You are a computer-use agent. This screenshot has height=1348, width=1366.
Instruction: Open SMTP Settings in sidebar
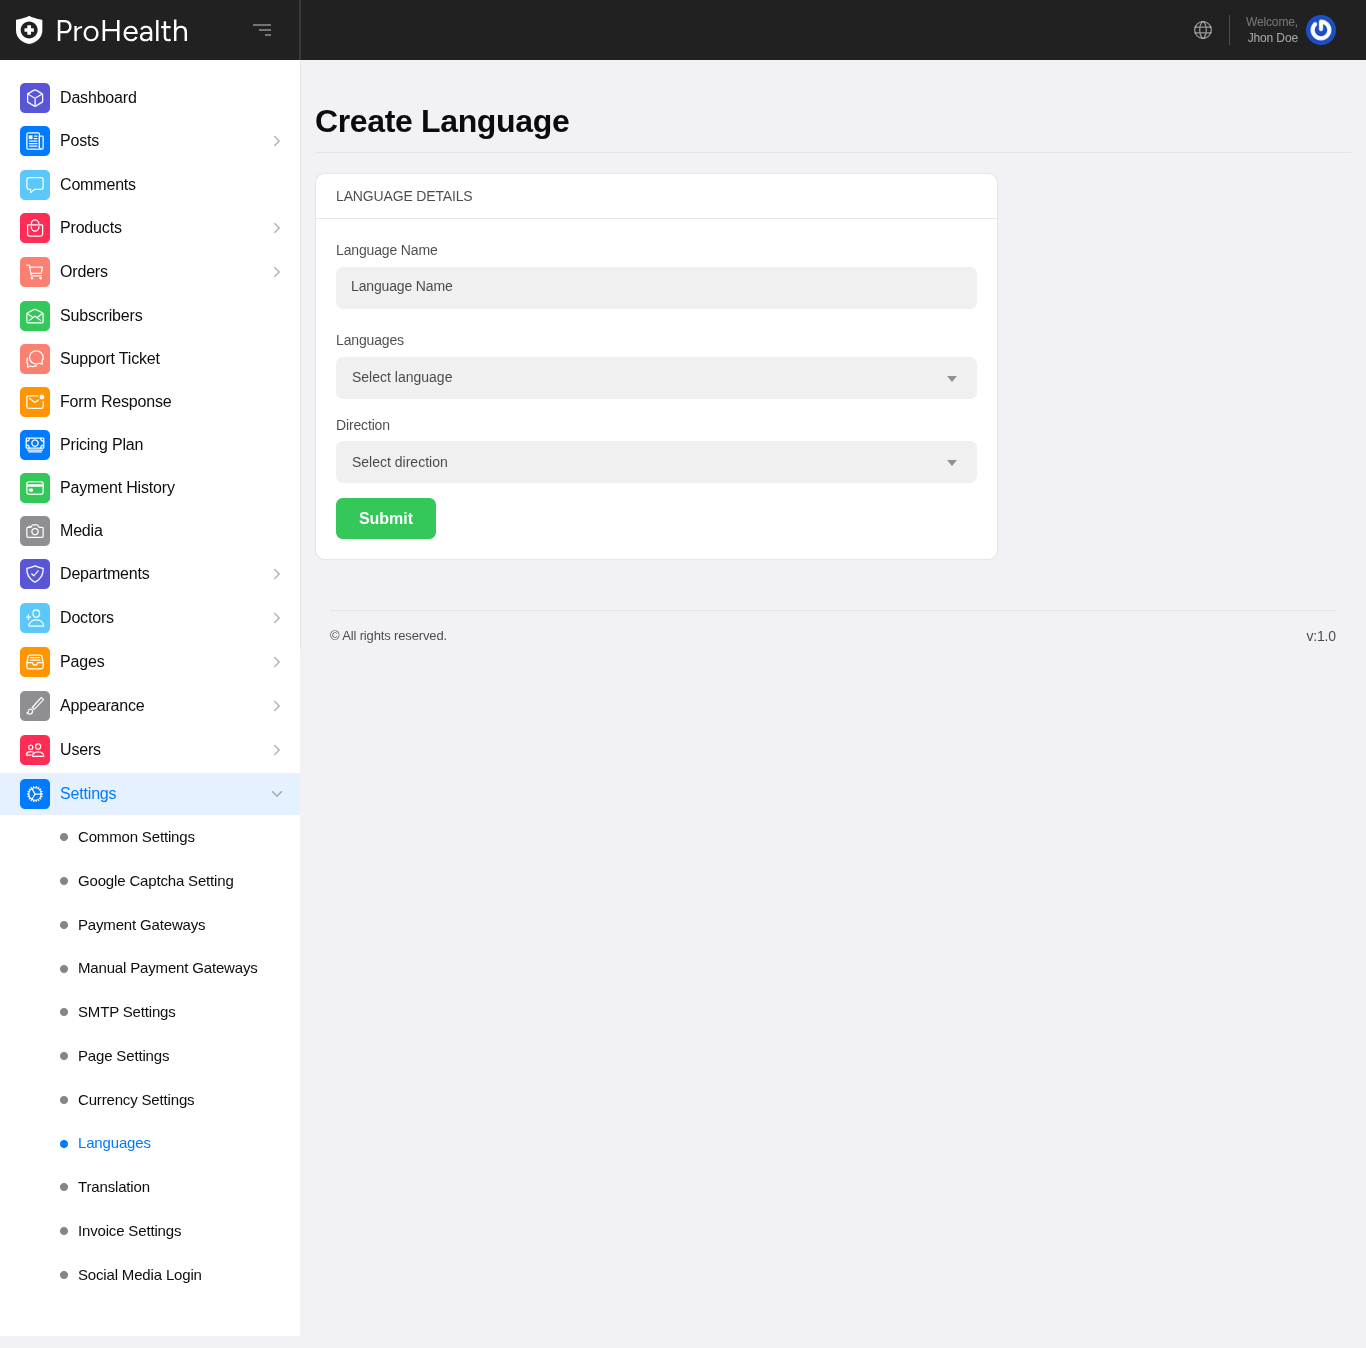(x=127, y=1012)
